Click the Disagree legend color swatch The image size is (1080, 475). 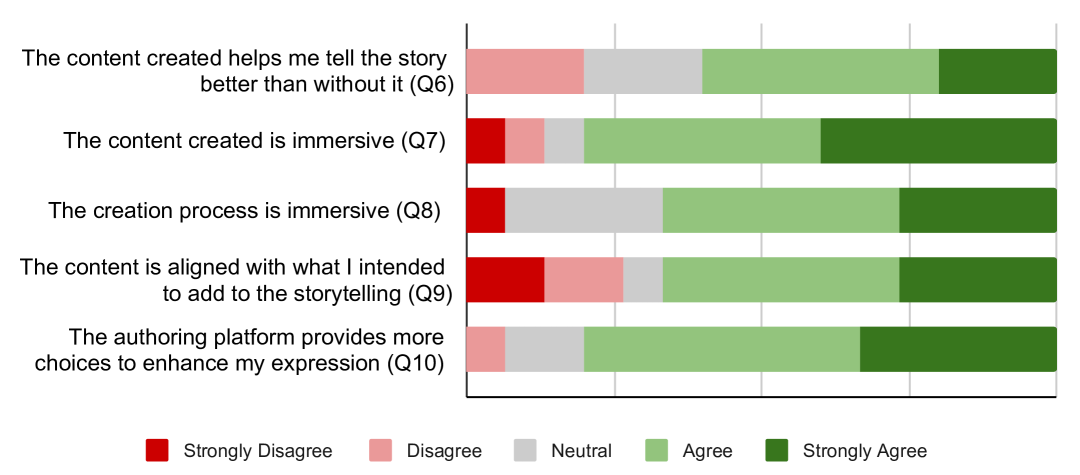[x=381, y=451]
